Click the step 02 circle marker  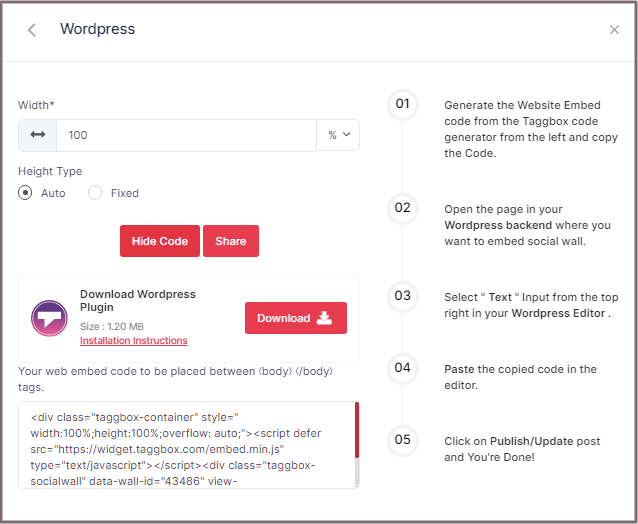(x=403, y=208)
